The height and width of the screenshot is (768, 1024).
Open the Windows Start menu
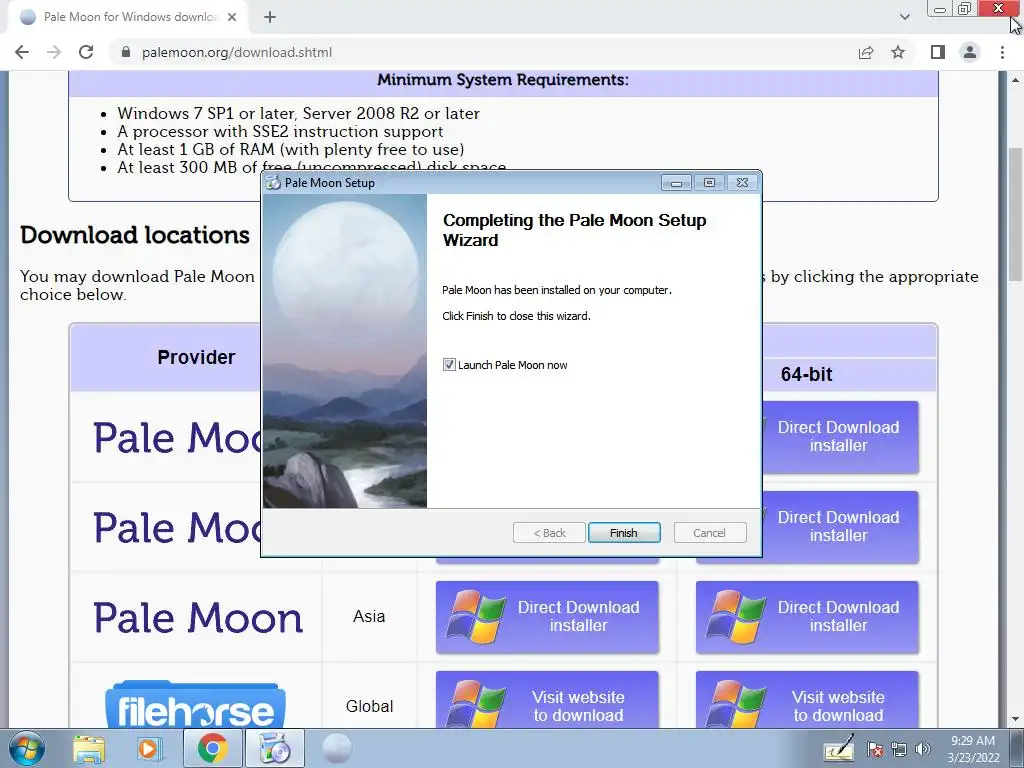click(27, 748)
